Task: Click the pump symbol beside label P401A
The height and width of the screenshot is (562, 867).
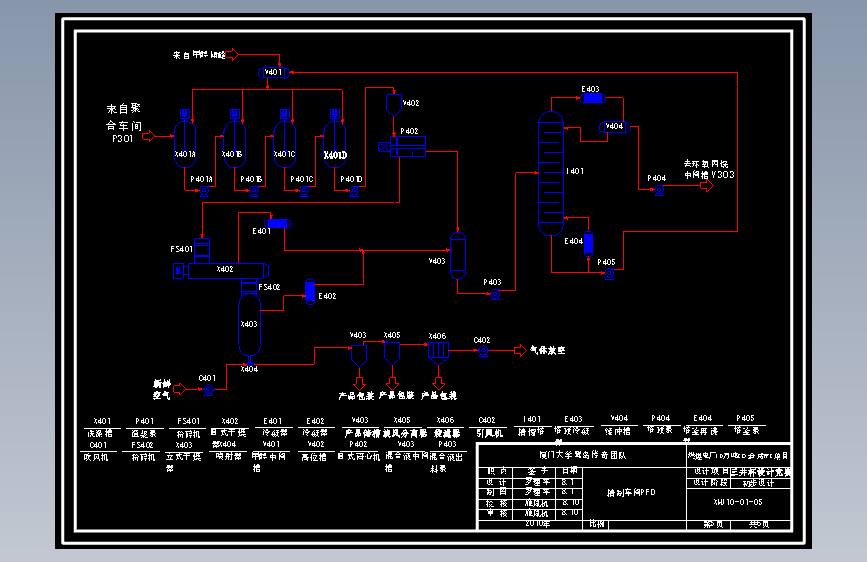Action: pos(204,191)
